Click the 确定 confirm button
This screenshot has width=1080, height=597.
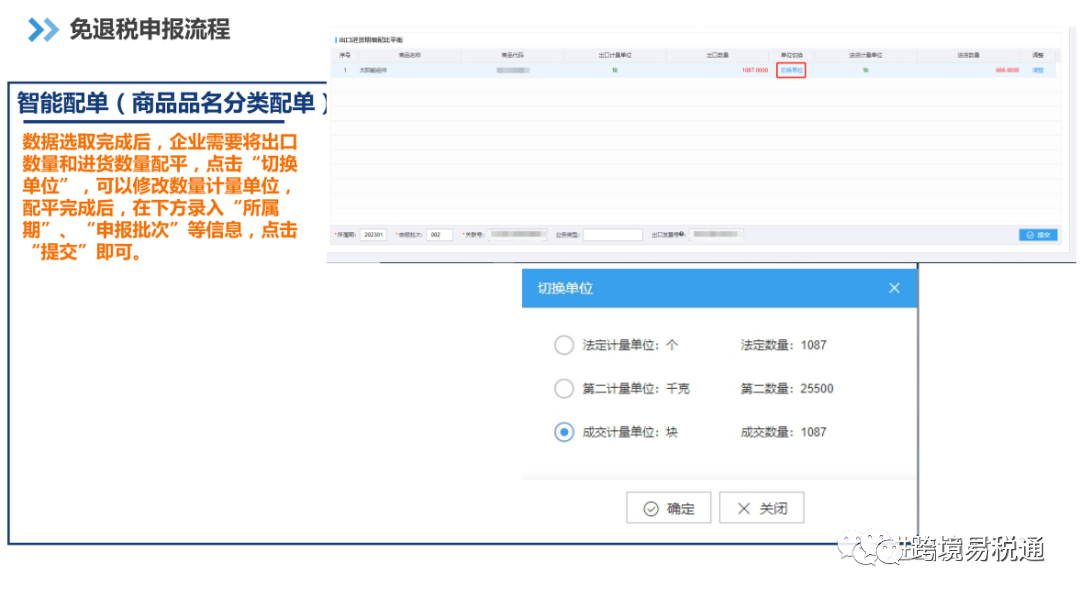(667, 507)
